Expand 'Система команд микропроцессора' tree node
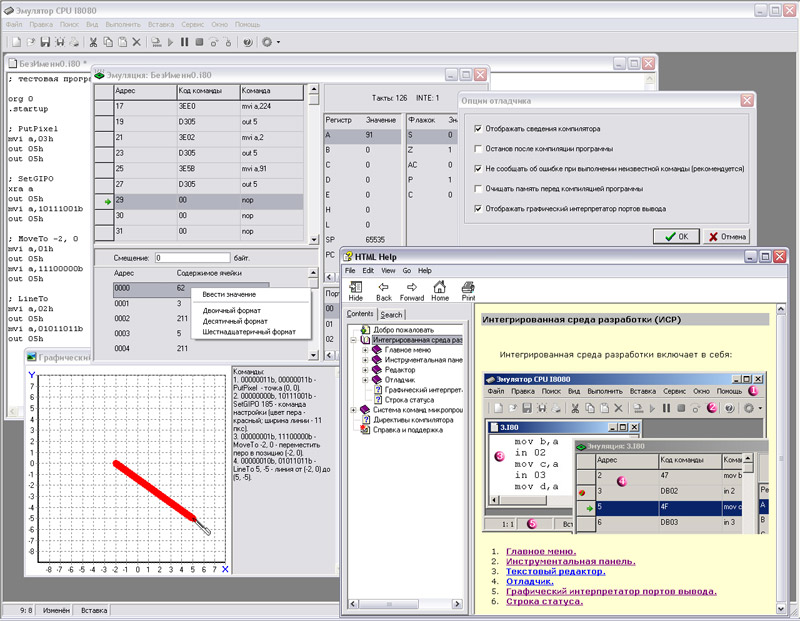 point(353,410)
